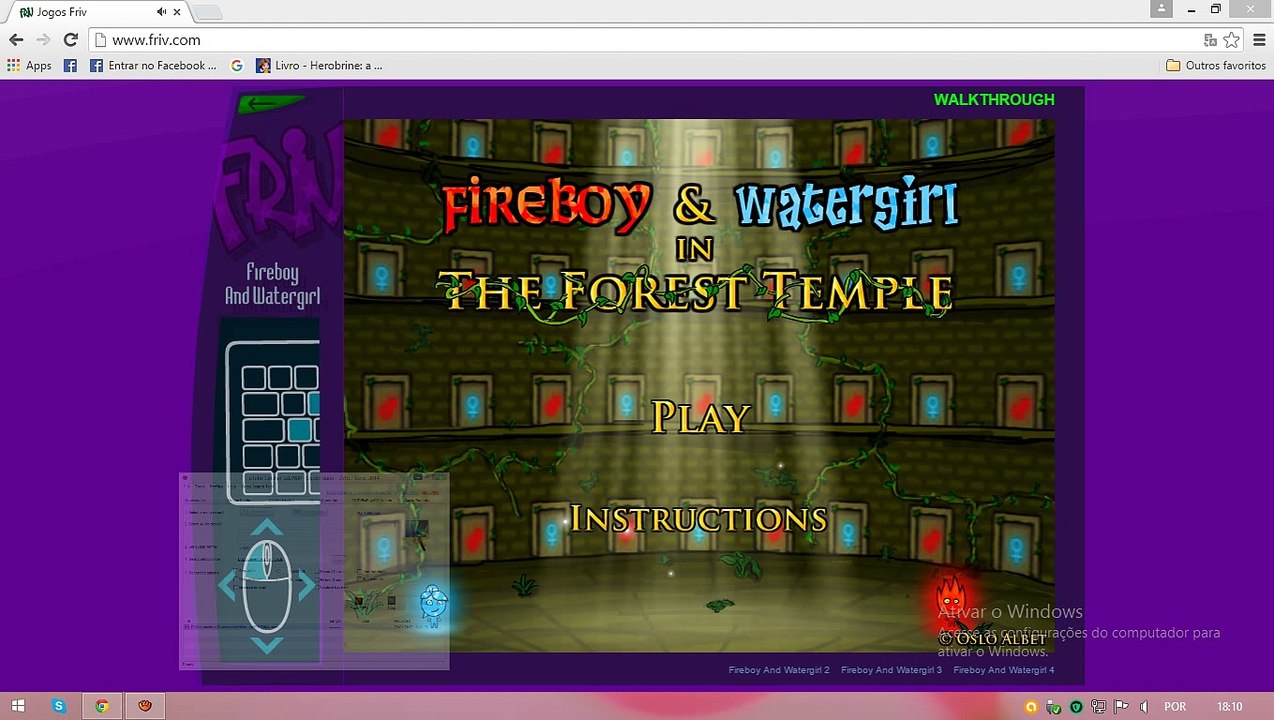Click the green shield tray icon
Screen dimensions: 1274x720
1076,706
